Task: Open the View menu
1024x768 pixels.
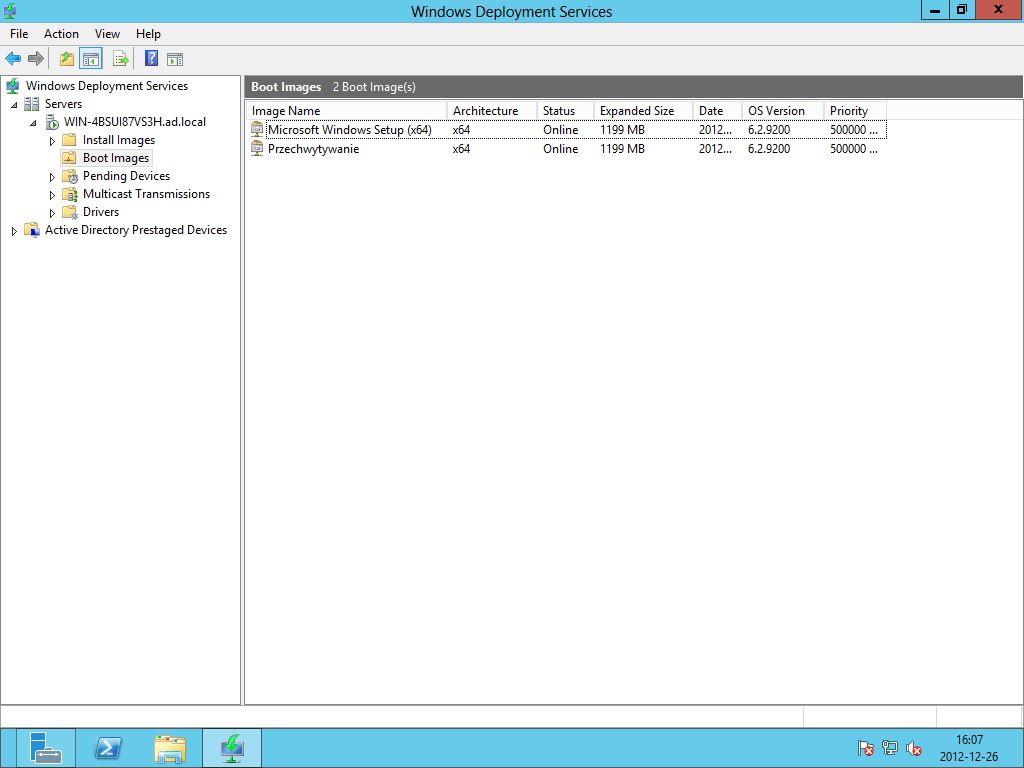Action: click(x=107, y=34)
